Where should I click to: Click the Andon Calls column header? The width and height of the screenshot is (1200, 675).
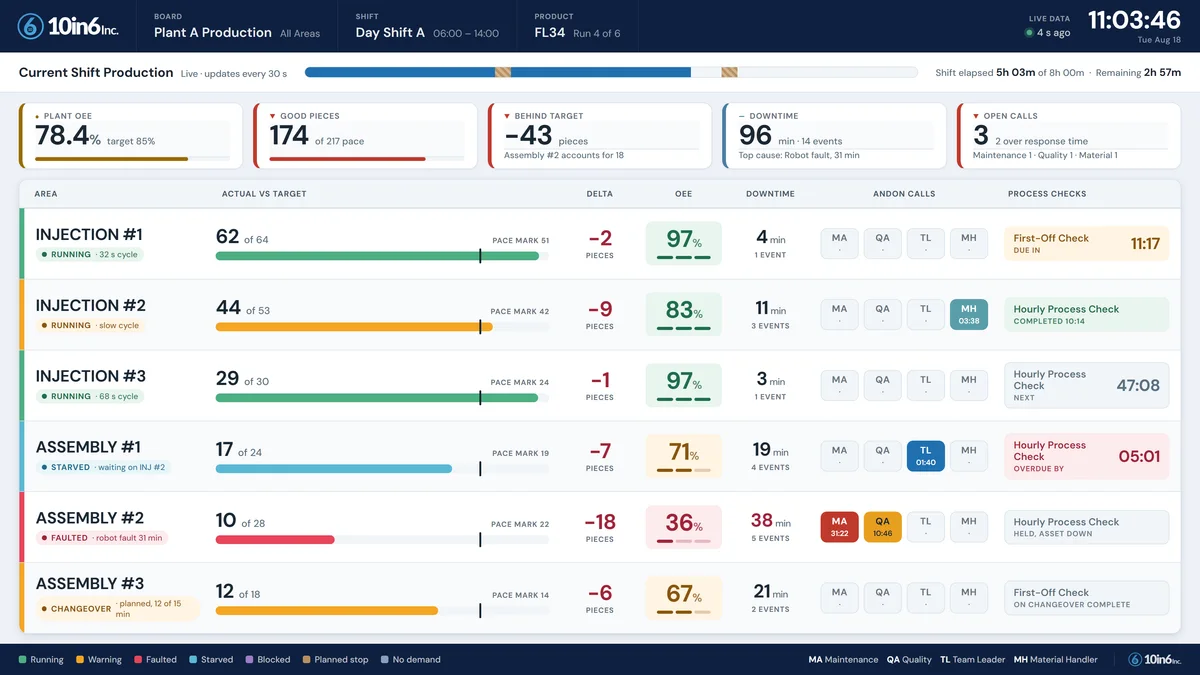coord(904,194)
